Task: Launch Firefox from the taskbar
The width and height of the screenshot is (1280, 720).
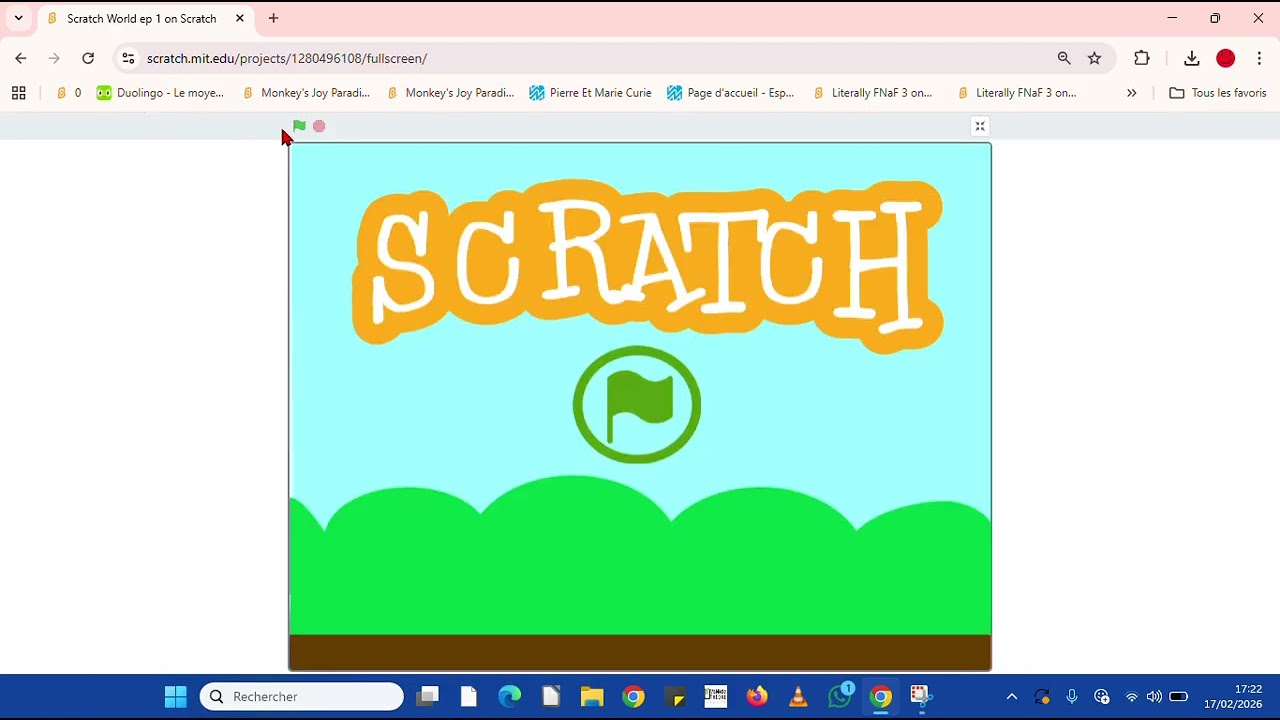Action: coord(757,696)
